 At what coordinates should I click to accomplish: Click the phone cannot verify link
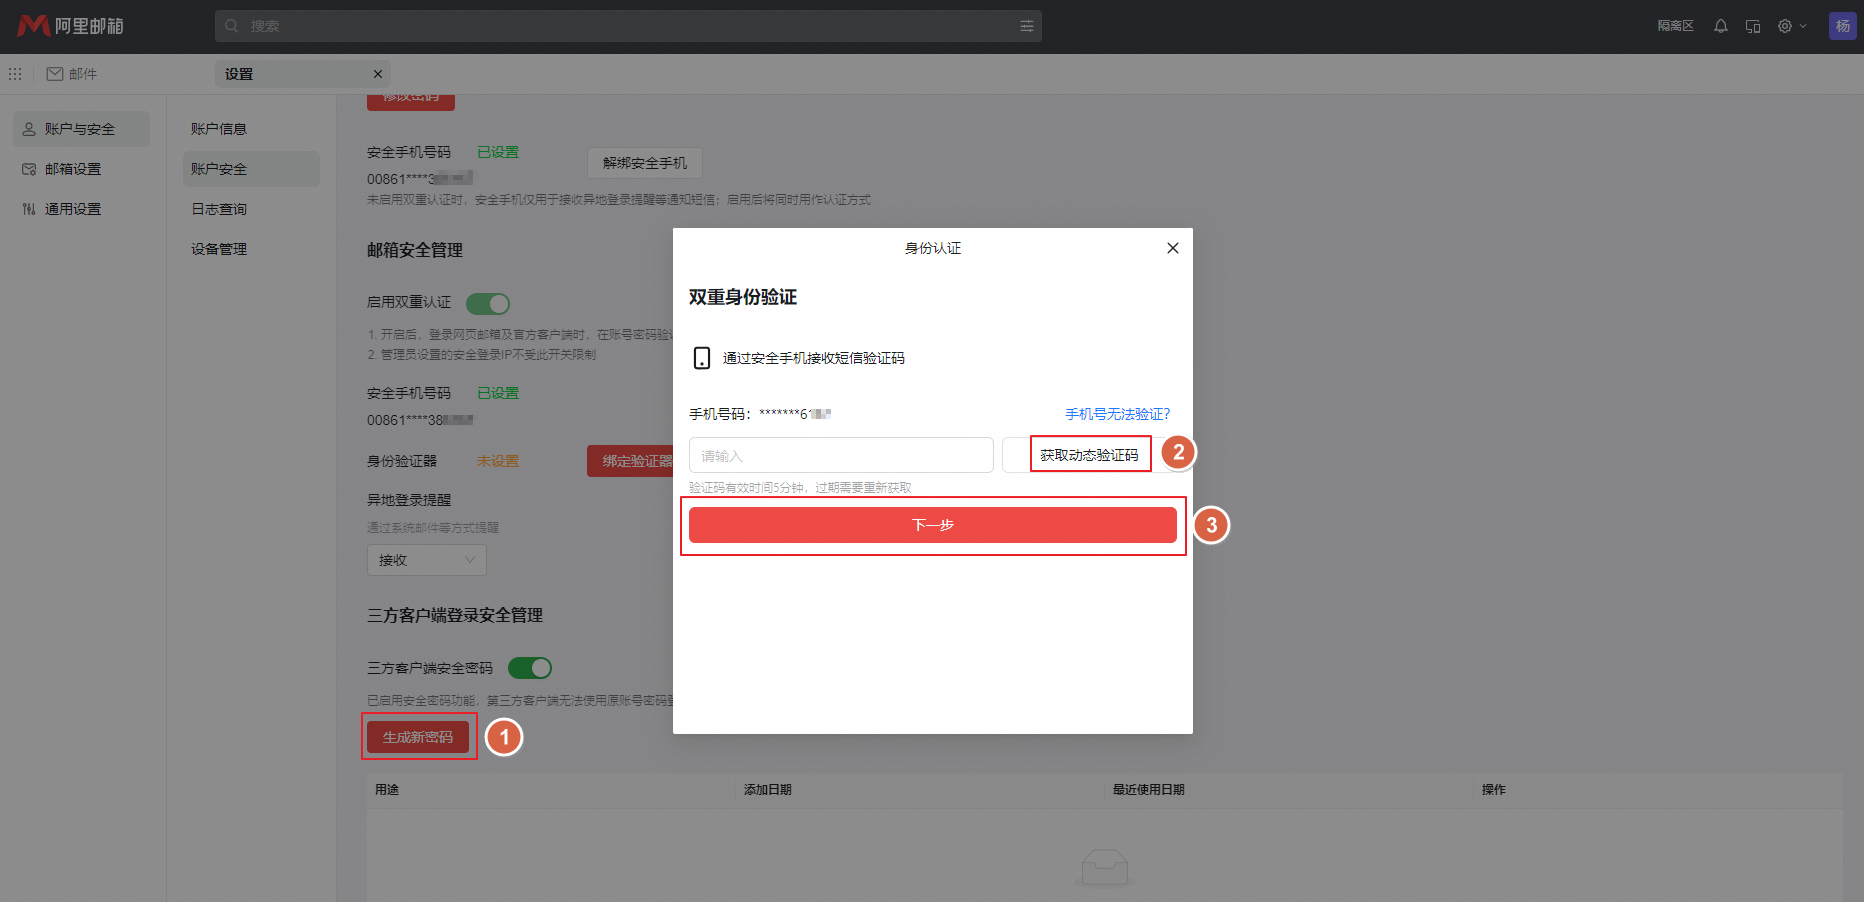1117,414
